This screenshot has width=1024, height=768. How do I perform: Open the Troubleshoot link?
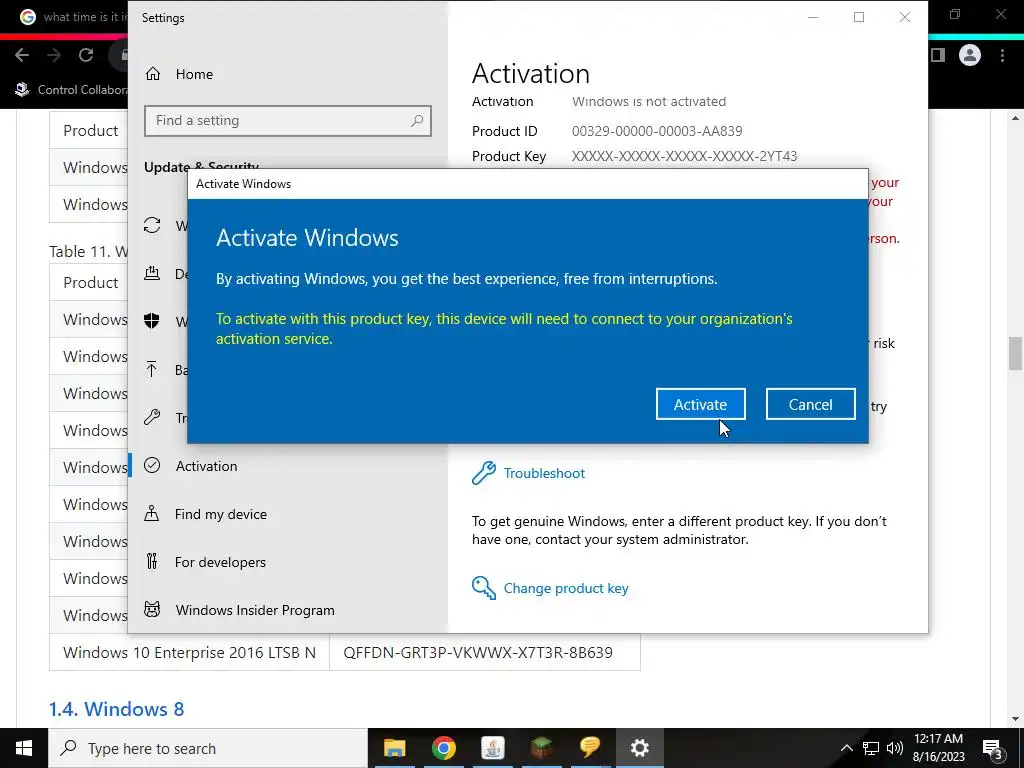[x=544, y=473]
